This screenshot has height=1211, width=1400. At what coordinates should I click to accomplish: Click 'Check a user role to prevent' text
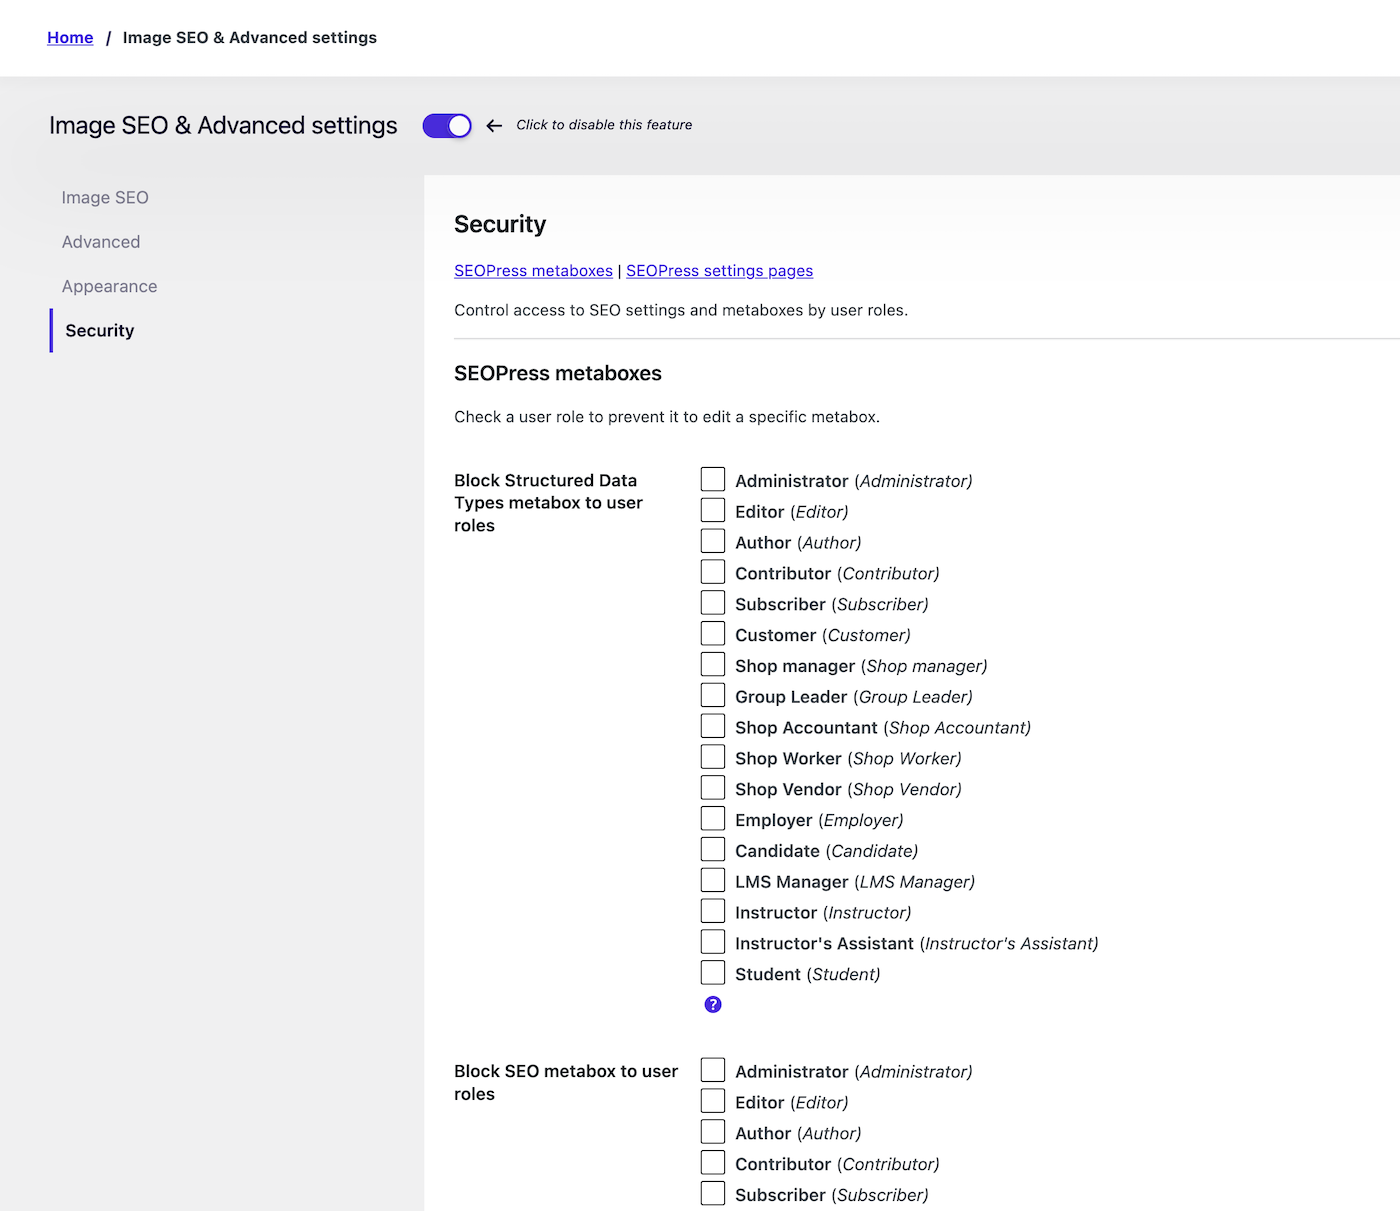pyautogui.click(x=667, y=417)
